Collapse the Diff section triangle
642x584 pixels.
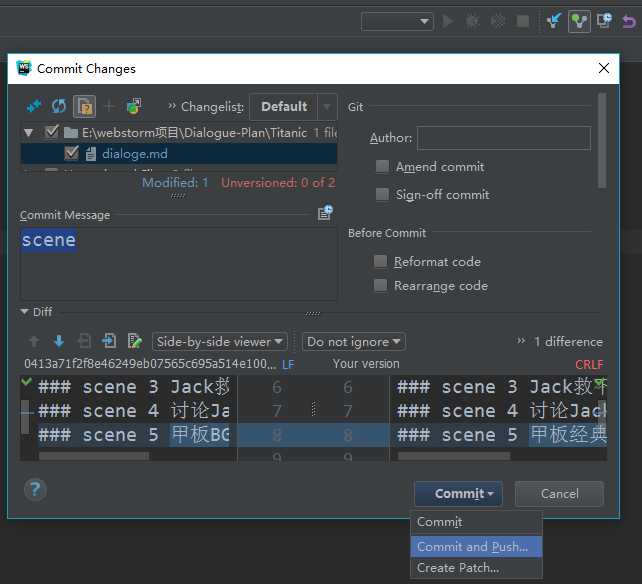pos(25,312)
